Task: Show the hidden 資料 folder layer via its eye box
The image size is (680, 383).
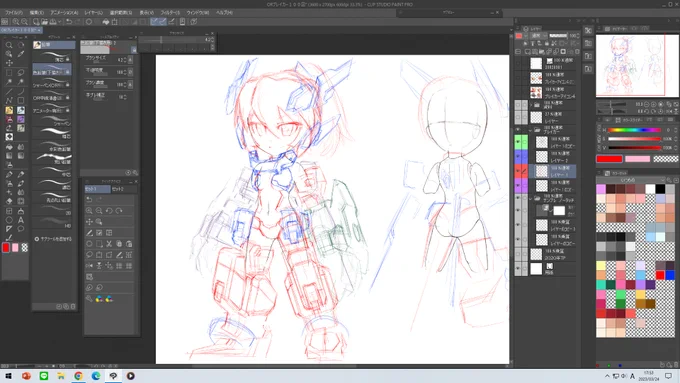Action: [518, 105]
